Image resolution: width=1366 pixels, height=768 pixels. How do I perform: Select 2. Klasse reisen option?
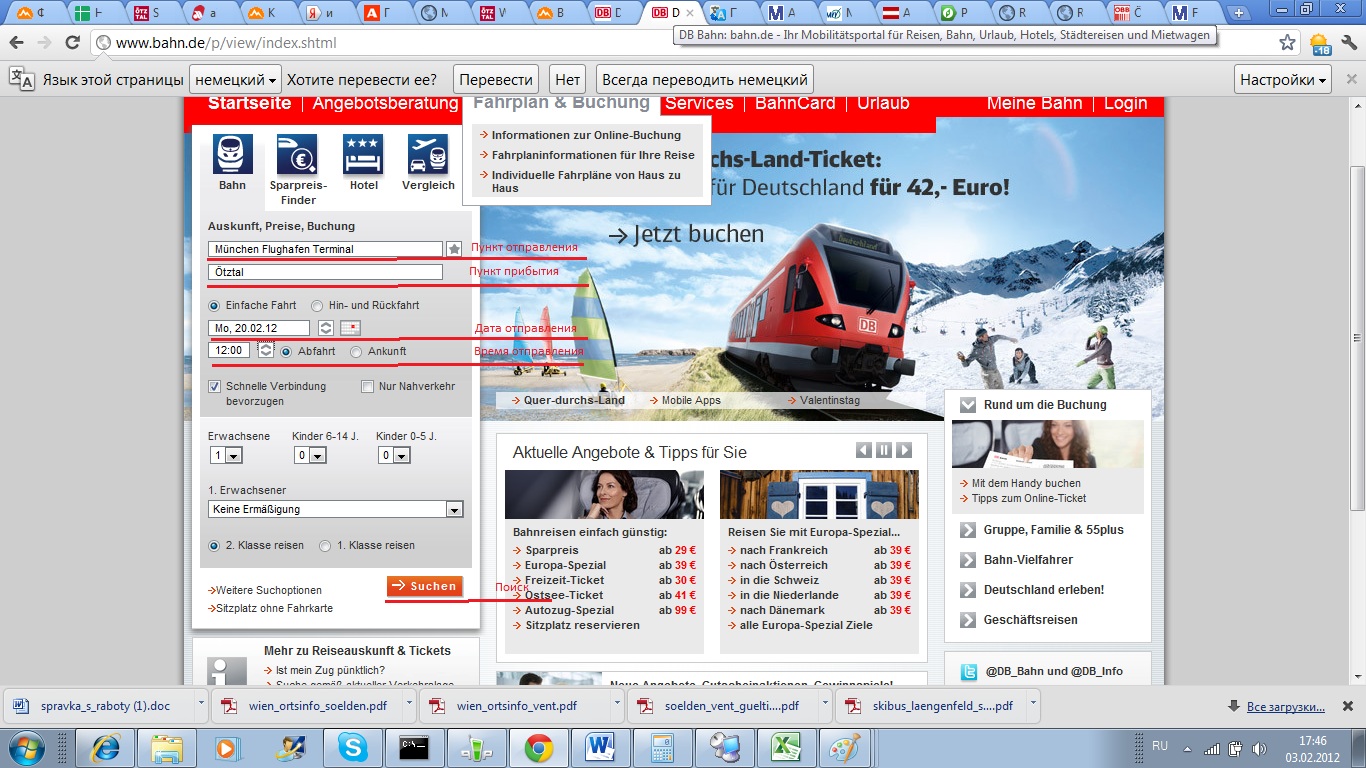tap(214, 546)
